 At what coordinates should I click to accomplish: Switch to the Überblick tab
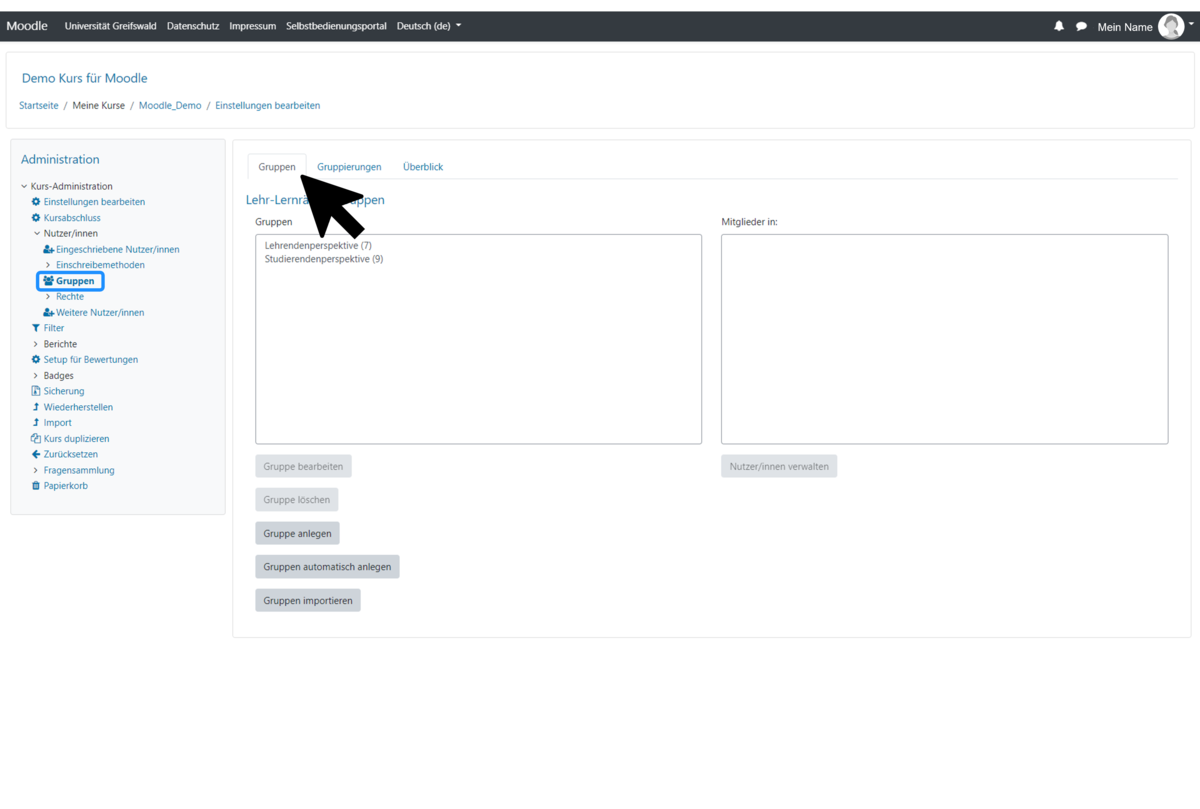coord(422,167)
